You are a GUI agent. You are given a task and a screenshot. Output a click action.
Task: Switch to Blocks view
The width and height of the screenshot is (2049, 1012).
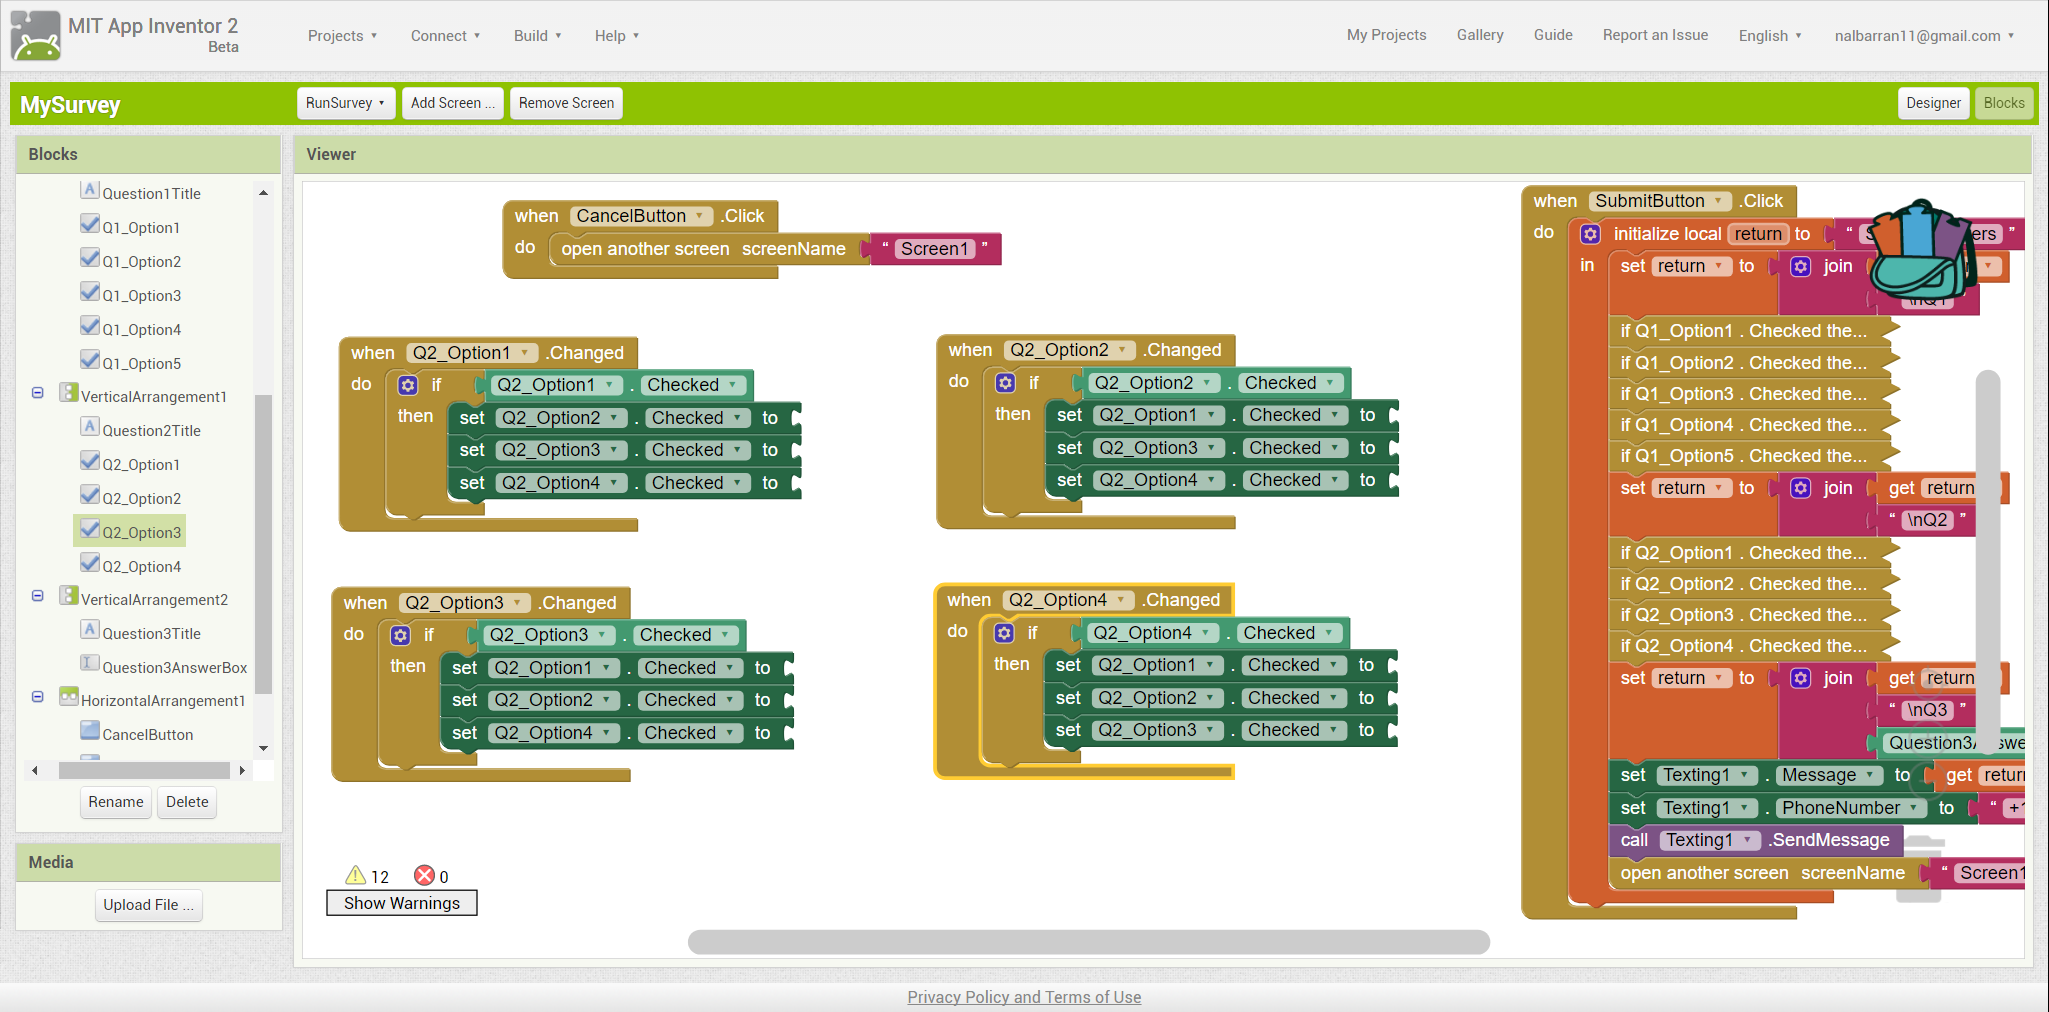coord(2004,103)
